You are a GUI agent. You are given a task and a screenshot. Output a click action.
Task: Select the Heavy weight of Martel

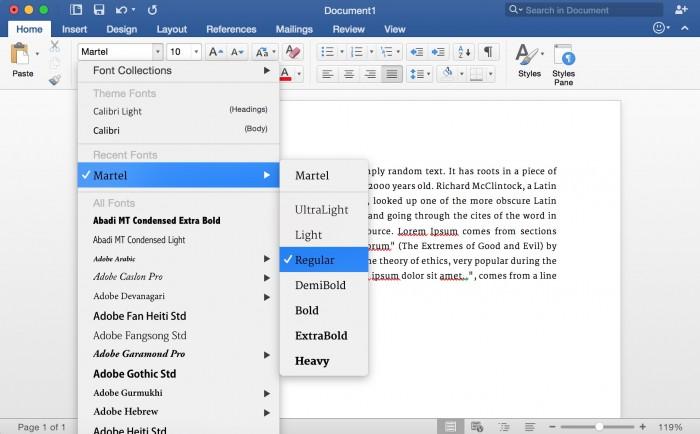pyautogui.click(x=324, y=361)
